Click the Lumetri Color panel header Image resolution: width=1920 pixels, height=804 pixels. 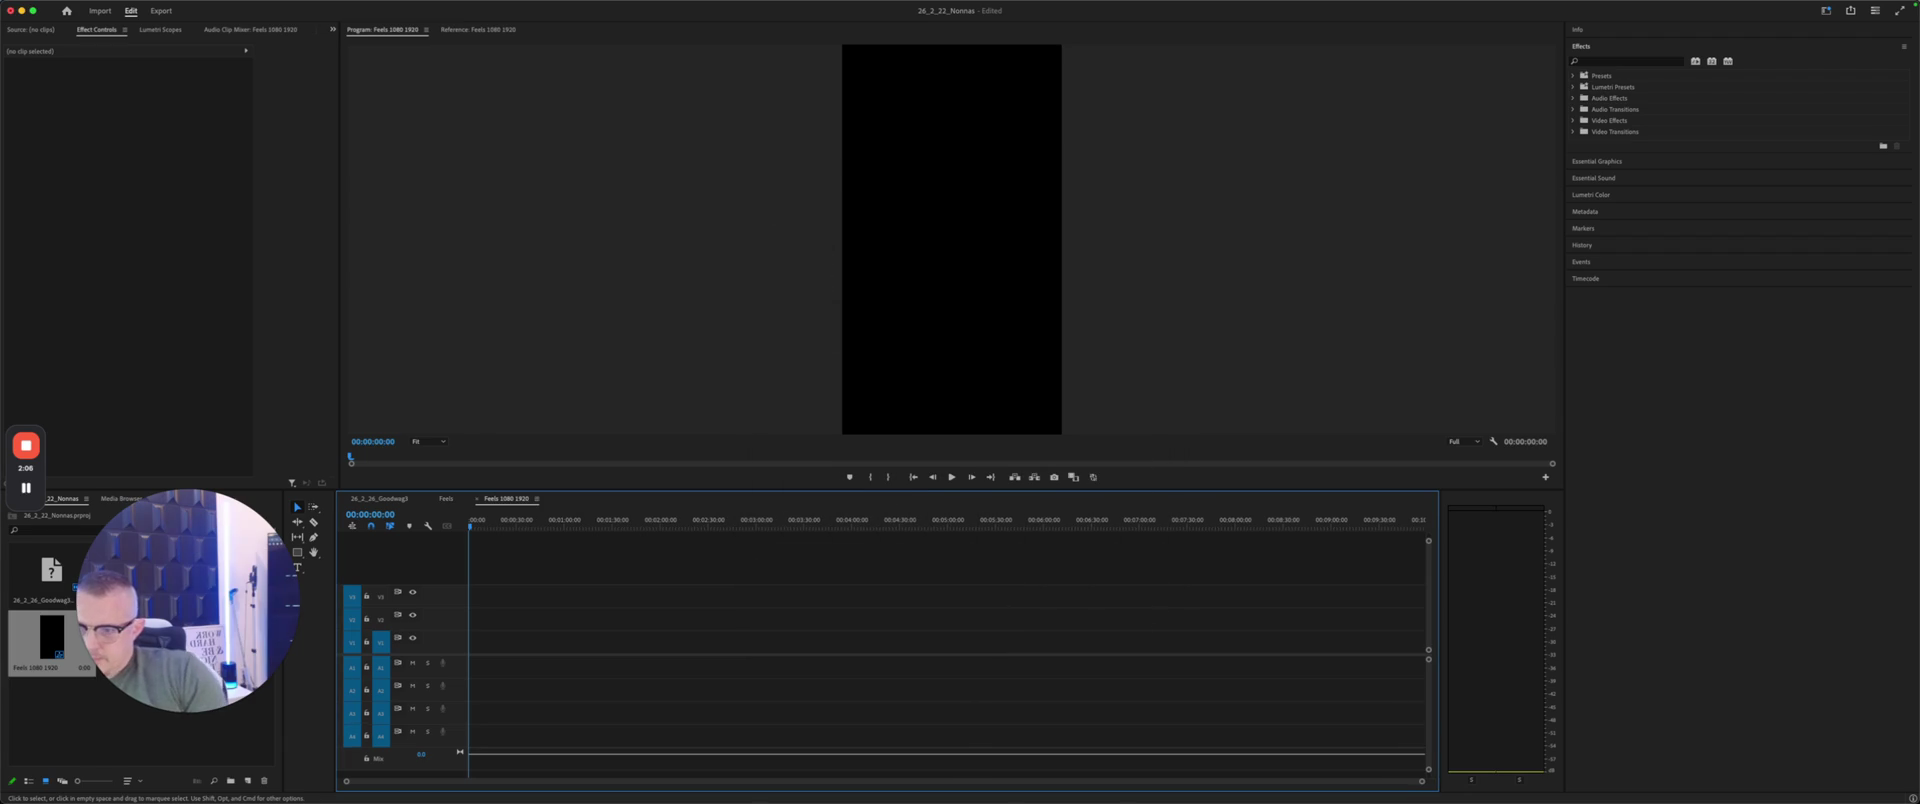[x=1591, y=195]
